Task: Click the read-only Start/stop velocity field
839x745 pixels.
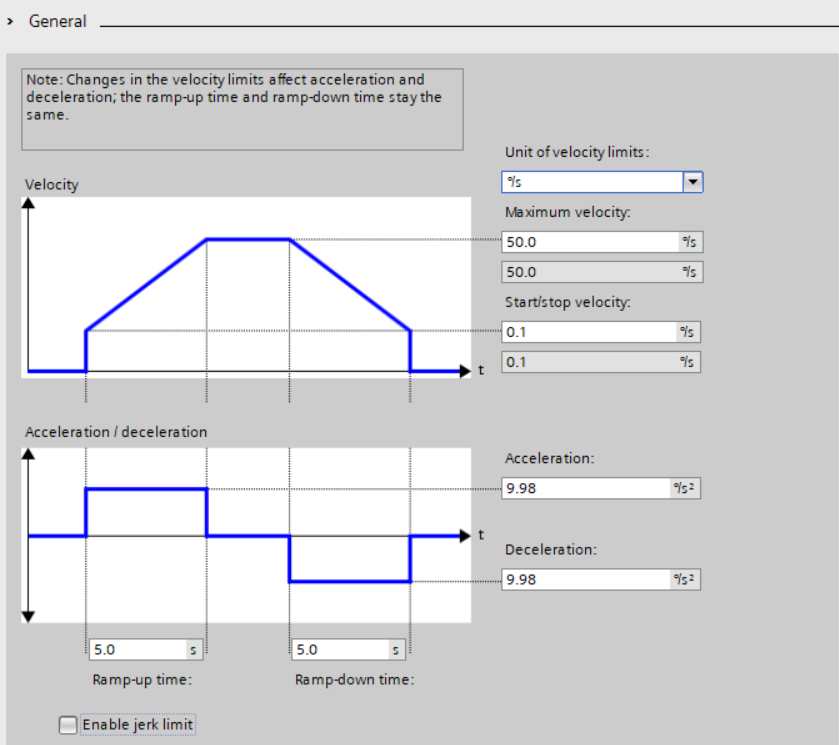Action: [601, 362]
